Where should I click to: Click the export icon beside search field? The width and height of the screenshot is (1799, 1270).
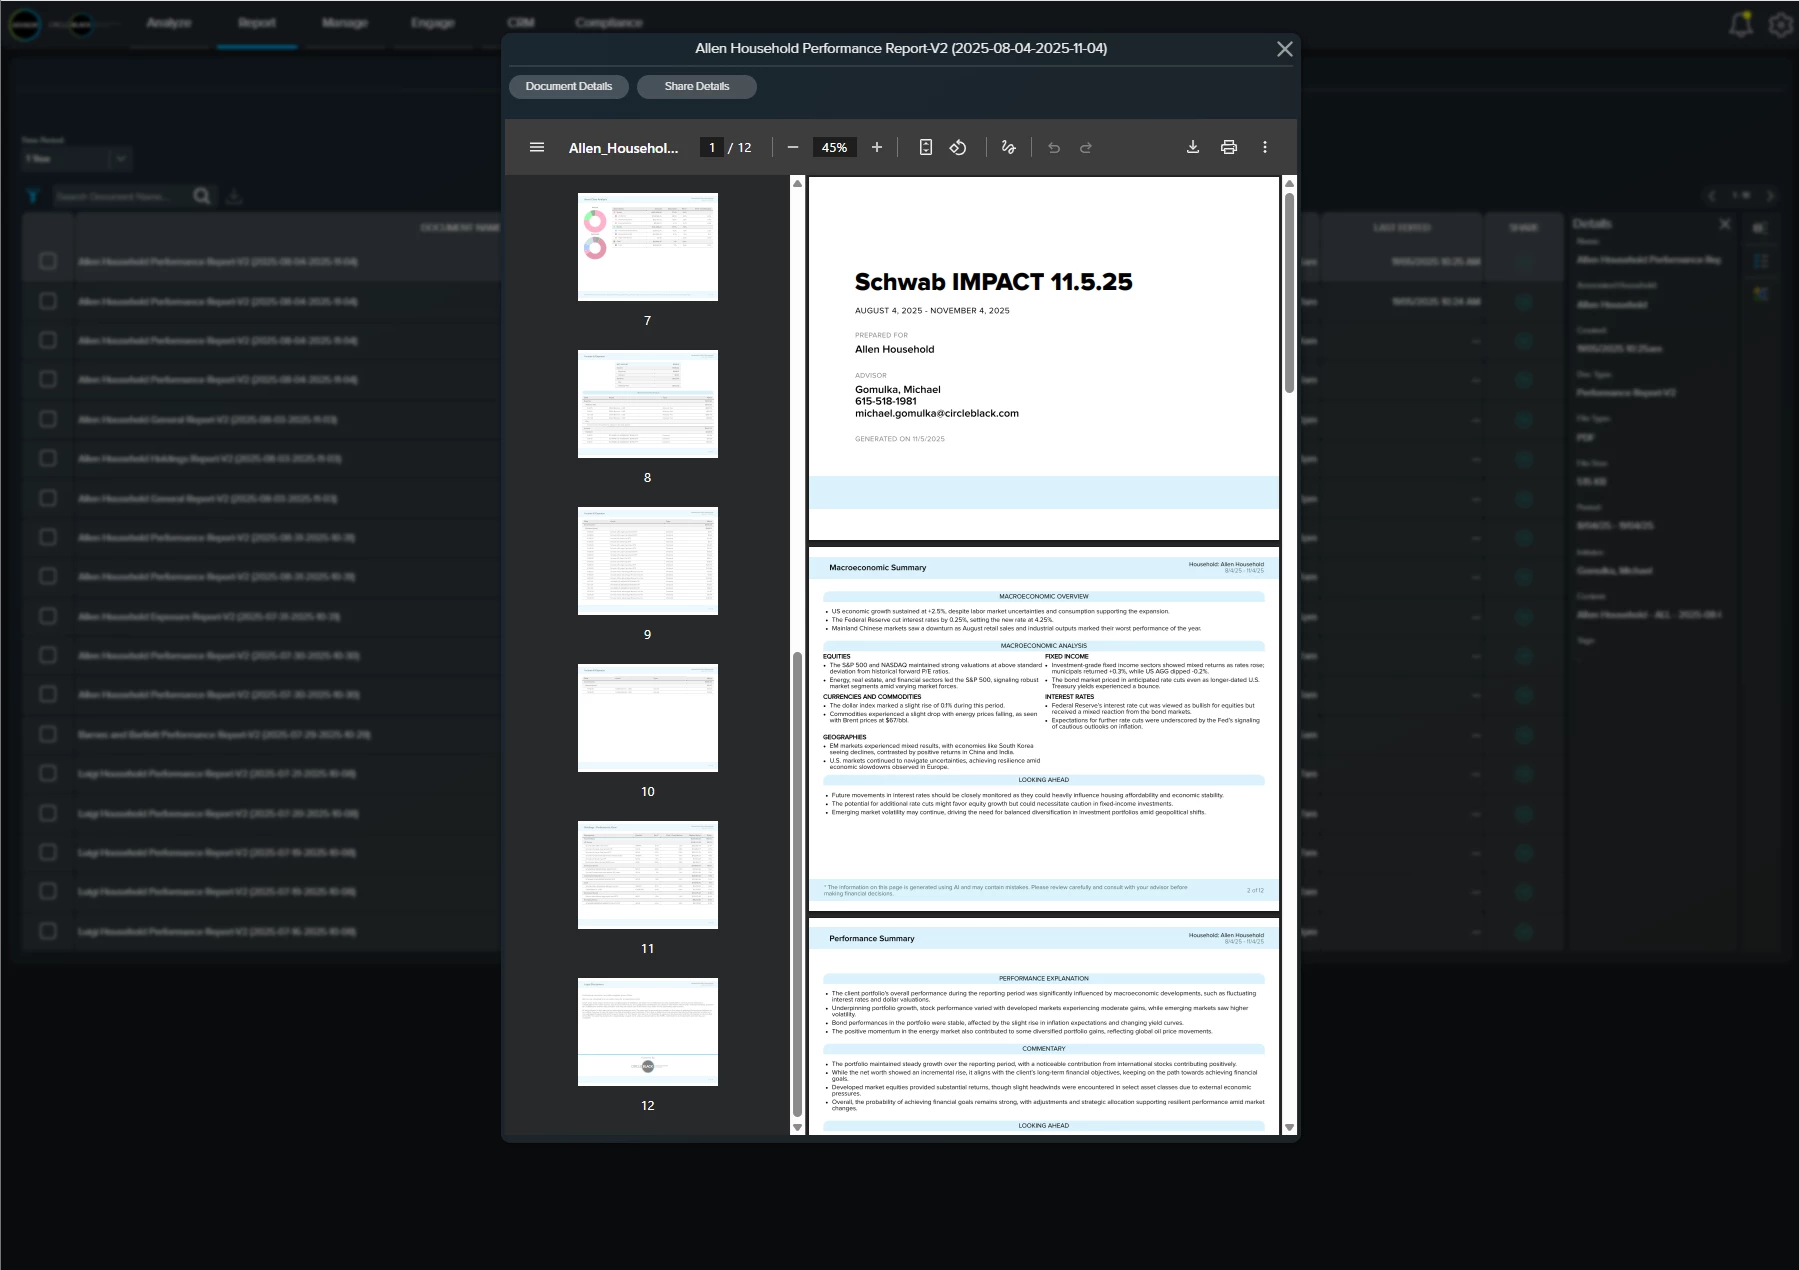click(234, 196)
